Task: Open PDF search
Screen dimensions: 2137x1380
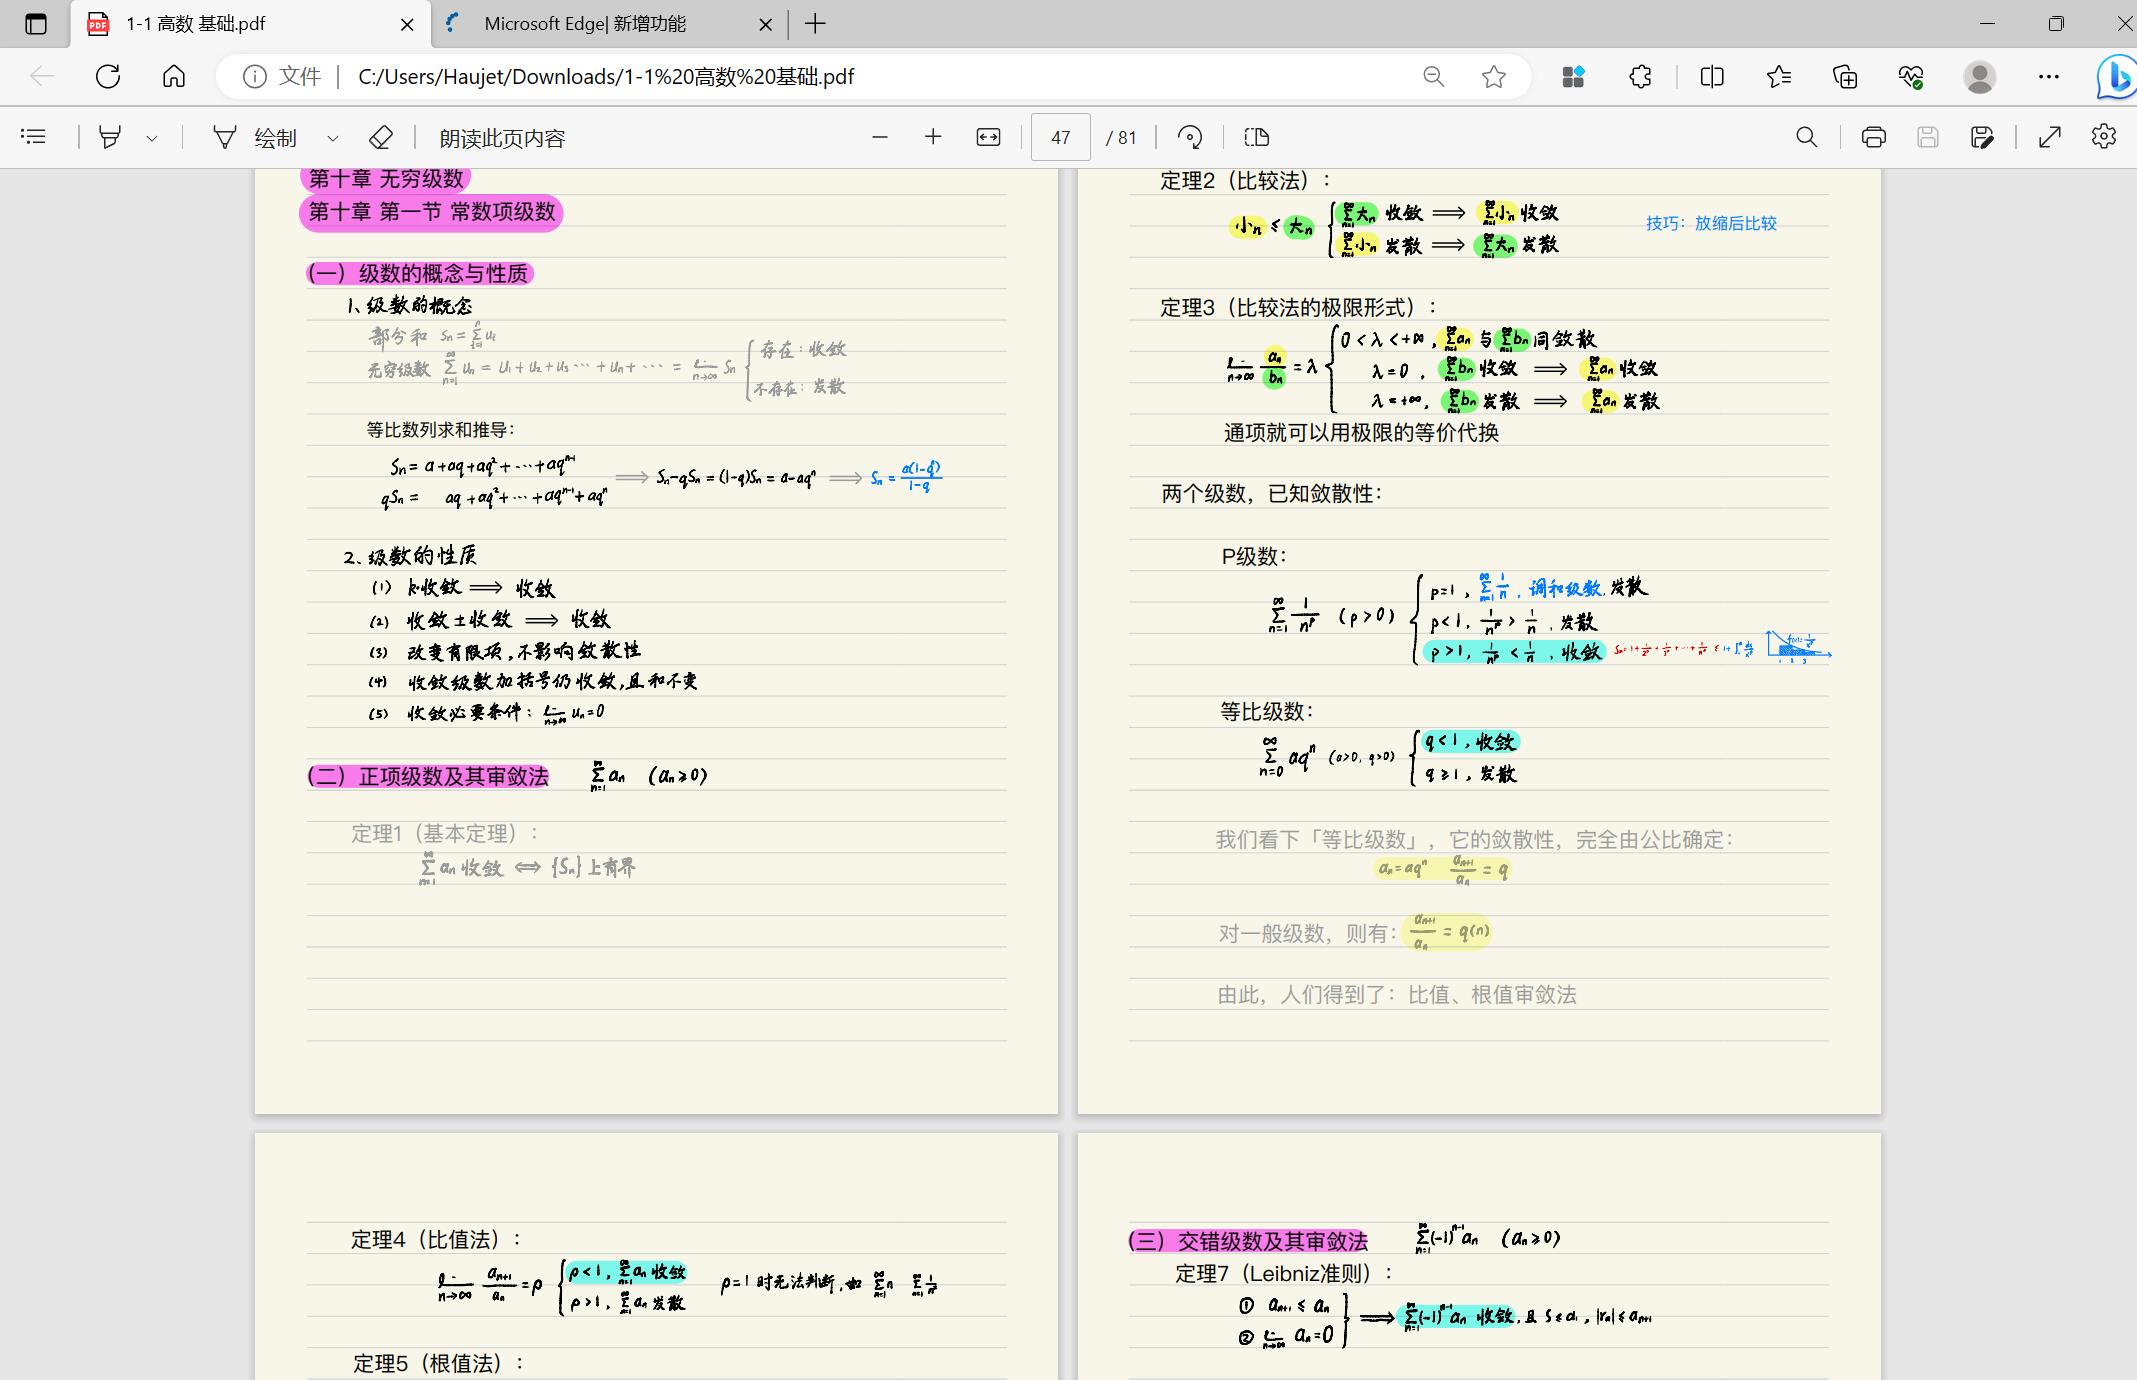Action: [1806, 137]
